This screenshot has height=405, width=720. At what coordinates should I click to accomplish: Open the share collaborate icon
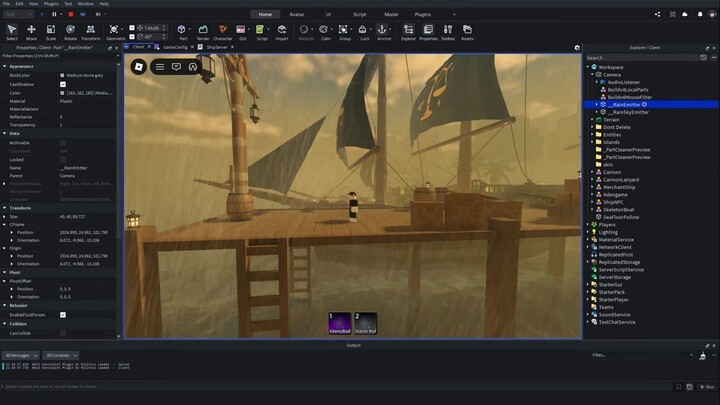point(658,14)
